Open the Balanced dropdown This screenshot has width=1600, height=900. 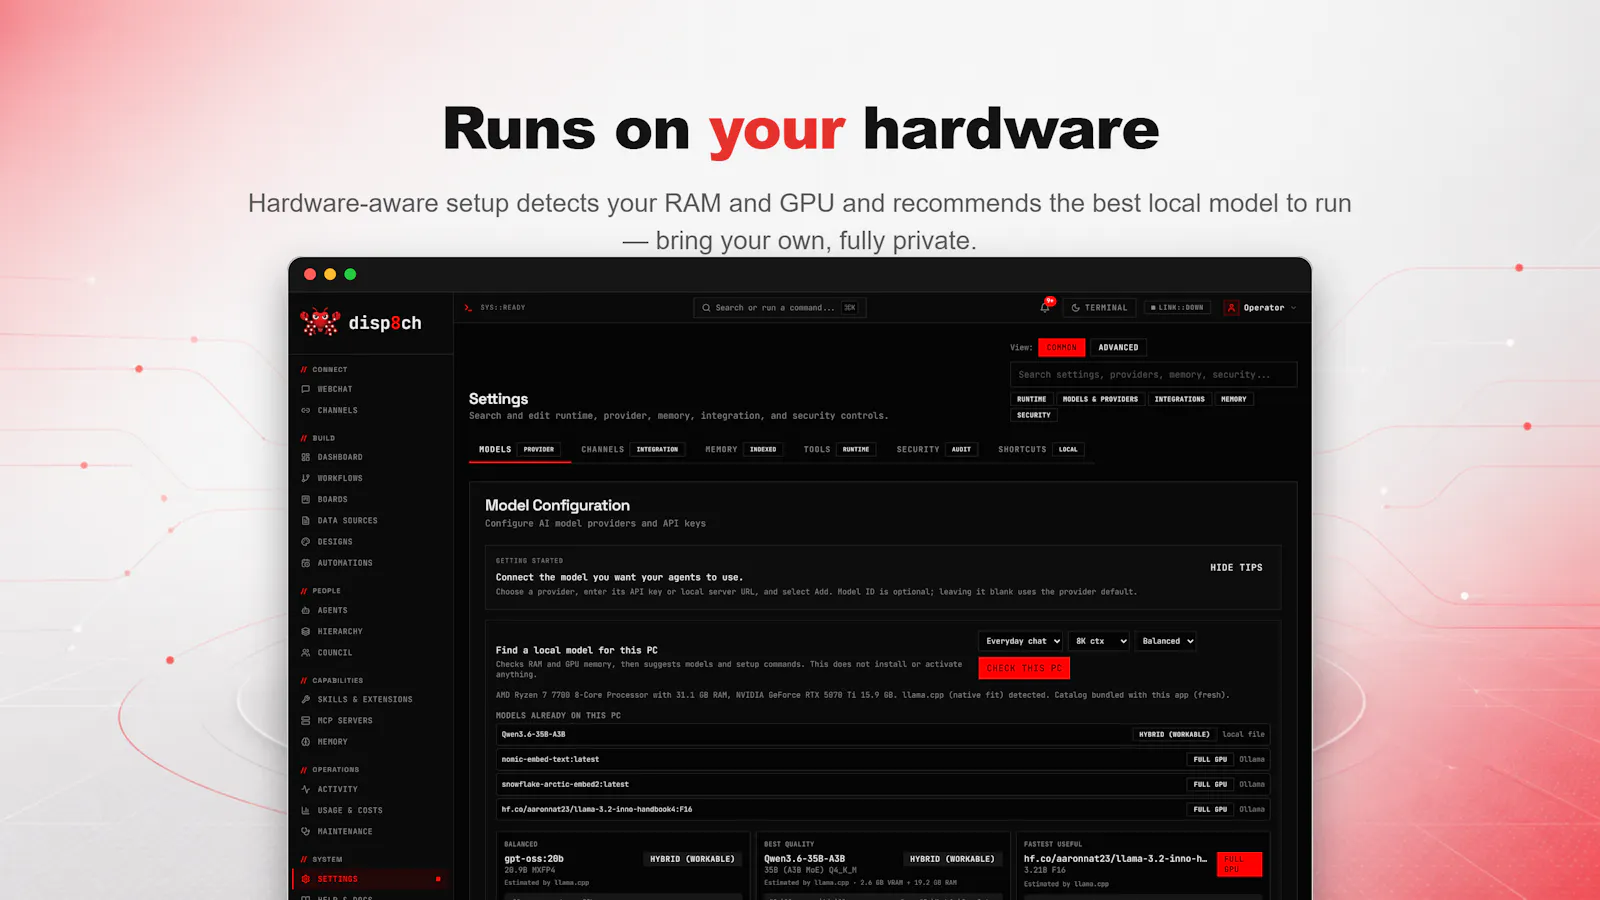click(x=1166, y=641)
